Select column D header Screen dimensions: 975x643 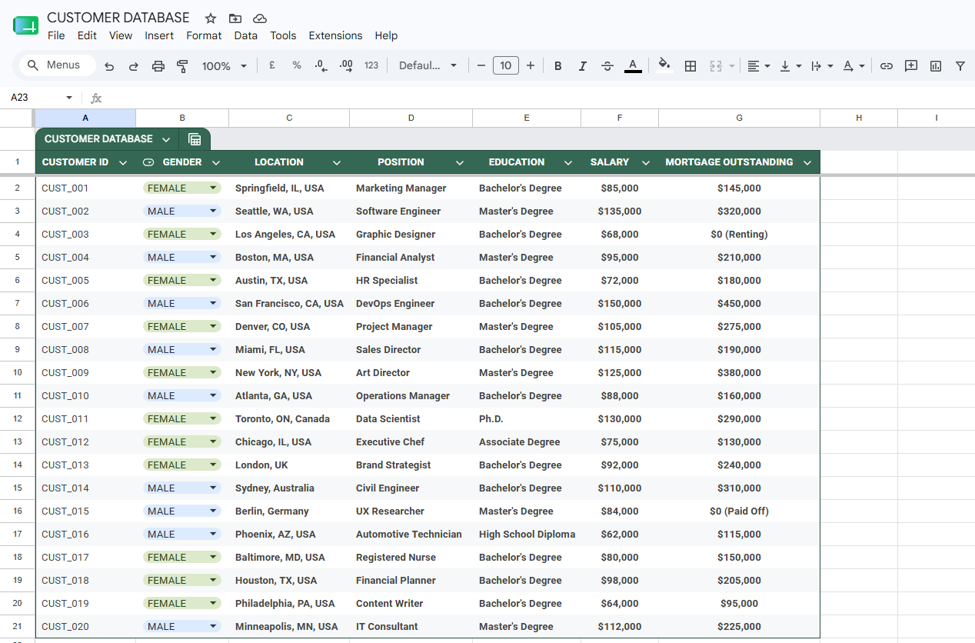(x=411, y=118)
